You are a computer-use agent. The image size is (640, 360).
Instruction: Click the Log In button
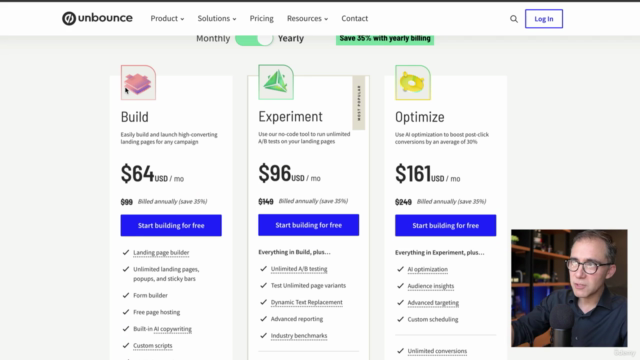(x=544, y=19)
